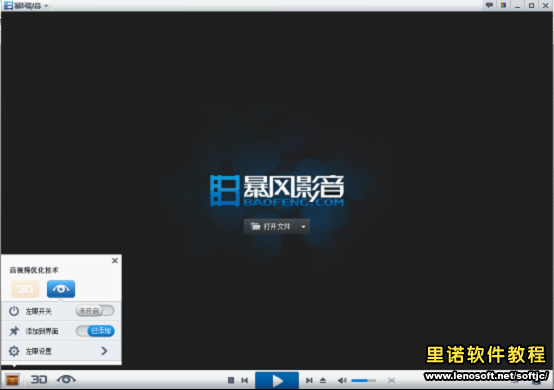Select the blue eye tab in popup

(x=61, y=289)
